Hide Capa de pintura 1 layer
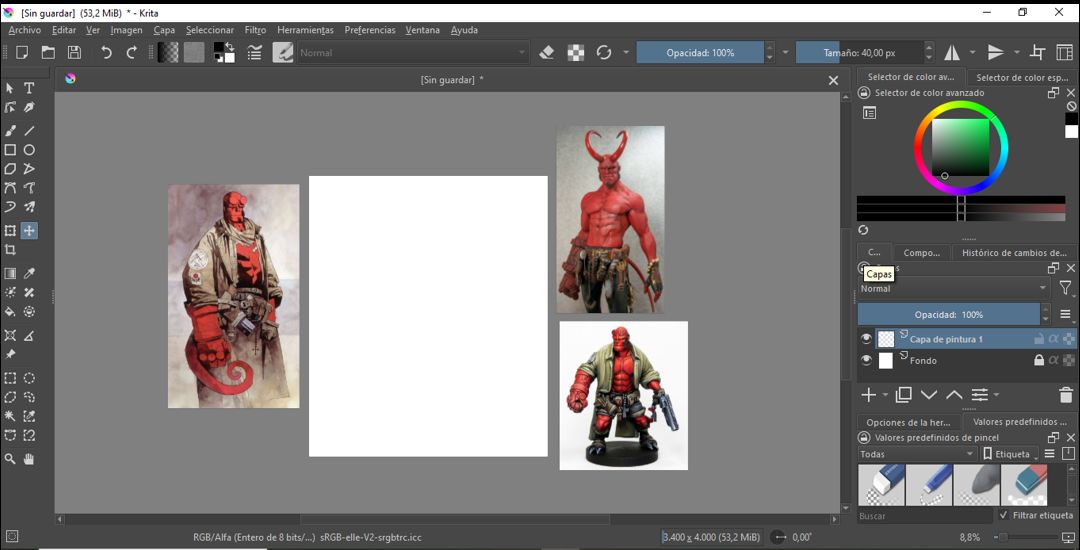 tap(866, 339)
